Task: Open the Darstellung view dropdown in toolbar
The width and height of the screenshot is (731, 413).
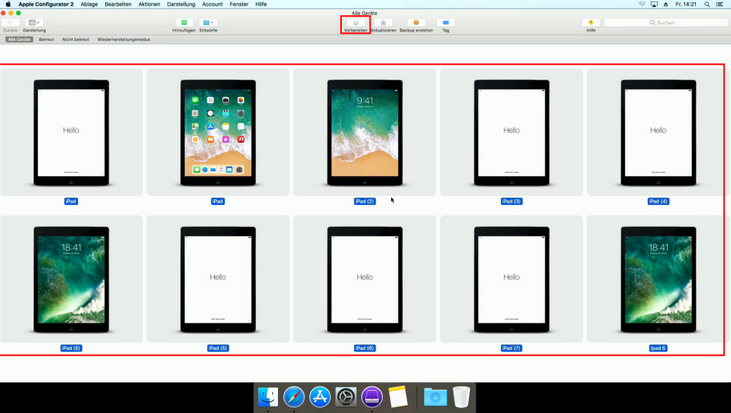Action: pos(34,22)
